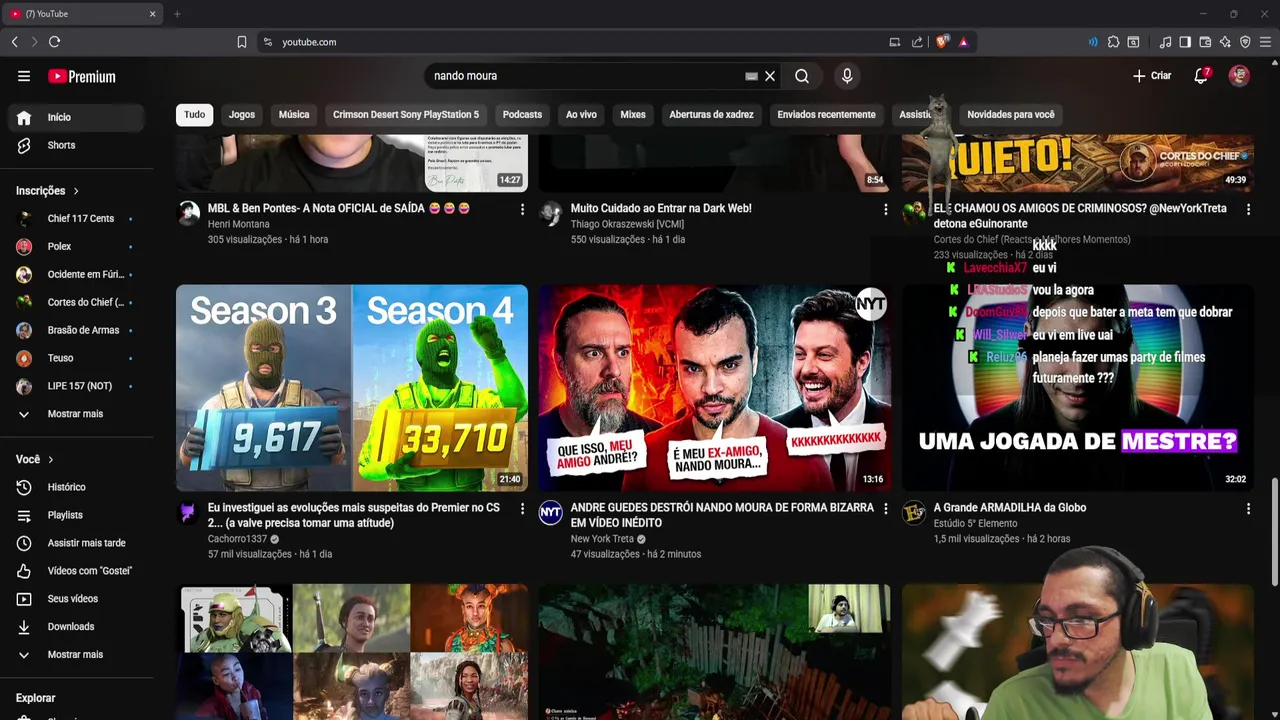Expand subscriptions with Mostrar mais

(76, 414)
